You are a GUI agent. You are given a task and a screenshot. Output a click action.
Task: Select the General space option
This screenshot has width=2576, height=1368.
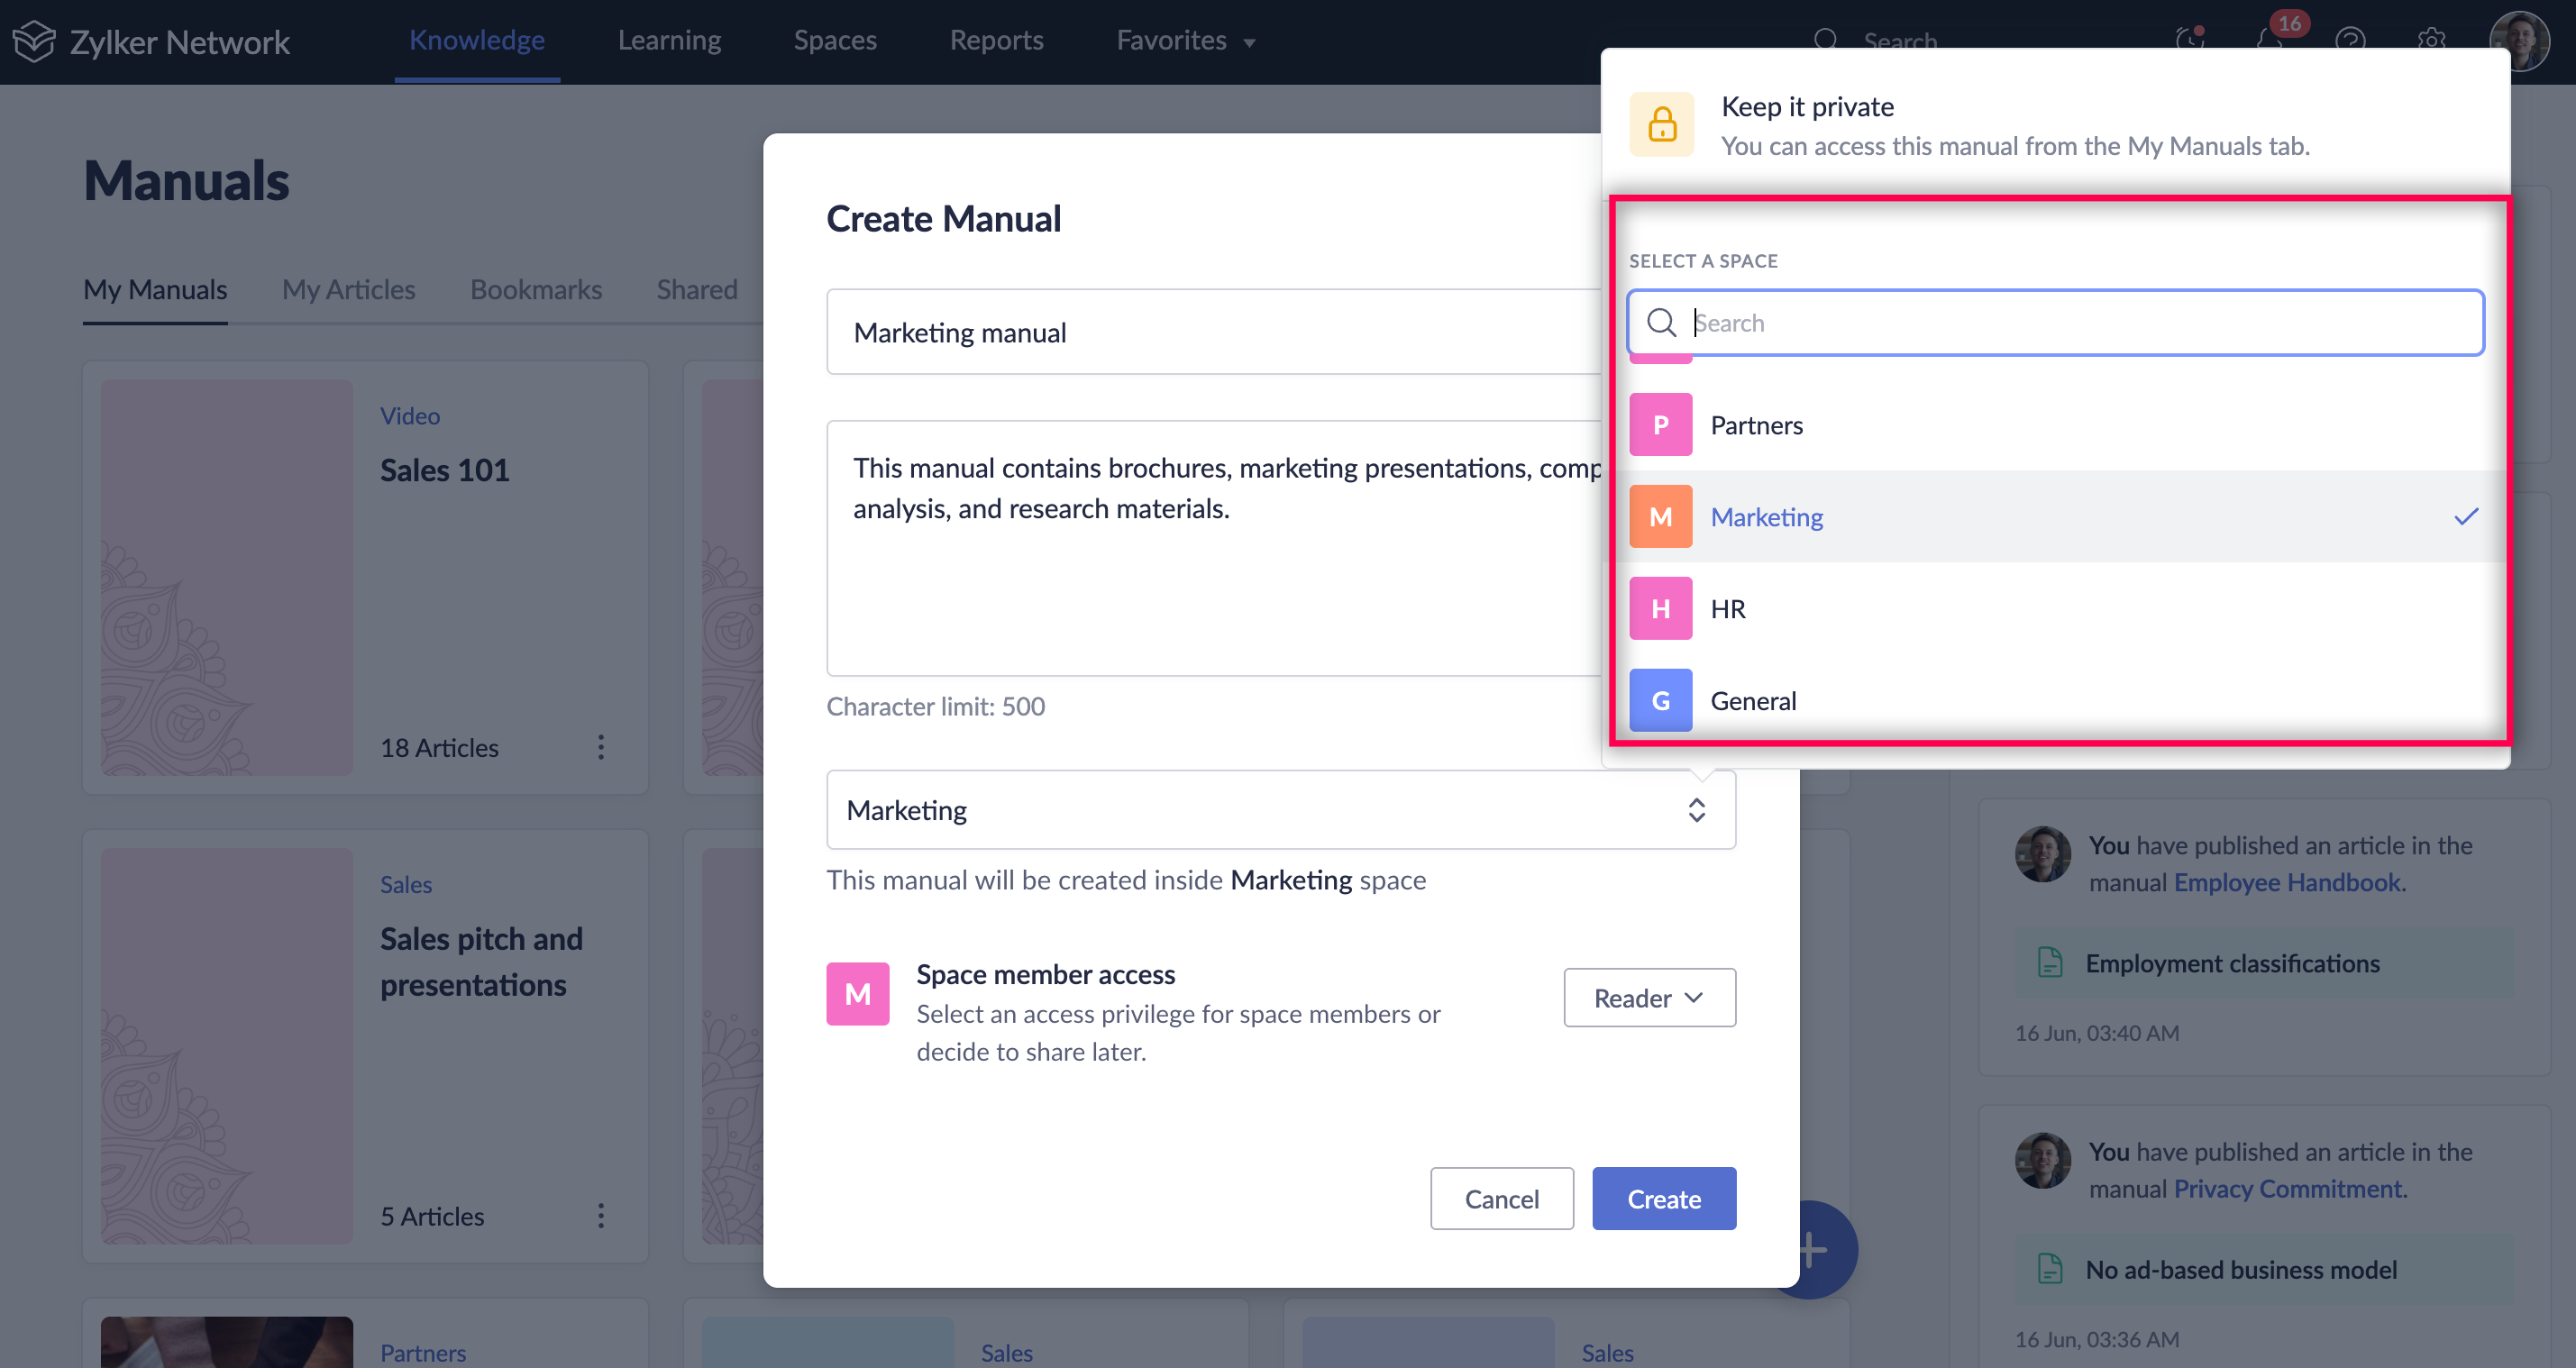pos(1753,701)
